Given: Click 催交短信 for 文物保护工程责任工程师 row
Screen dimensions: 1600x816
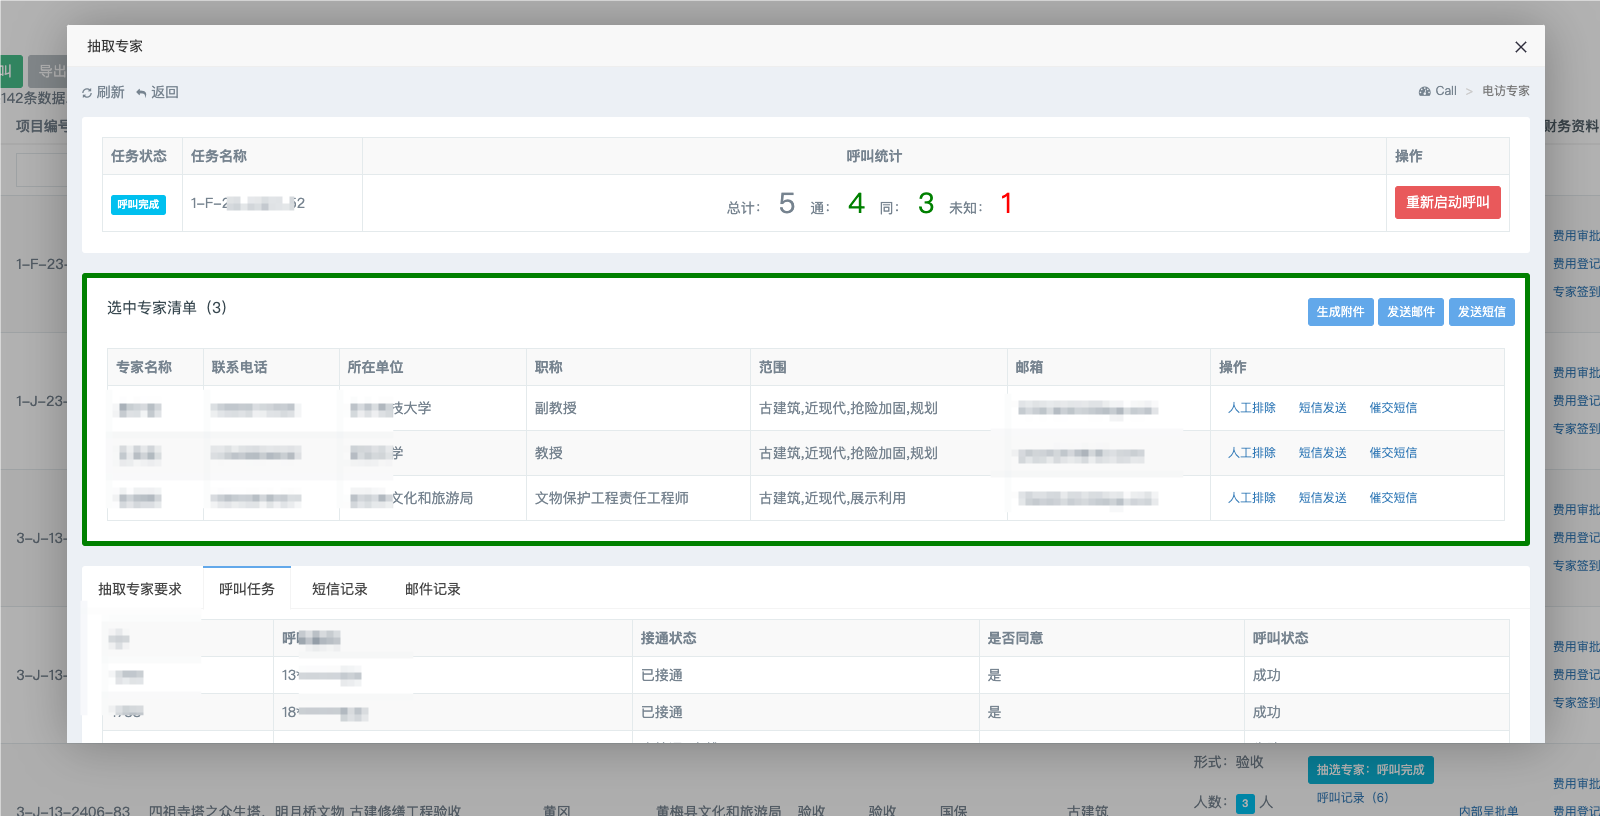Looking at the screenshot, I should click(1393, 498).
